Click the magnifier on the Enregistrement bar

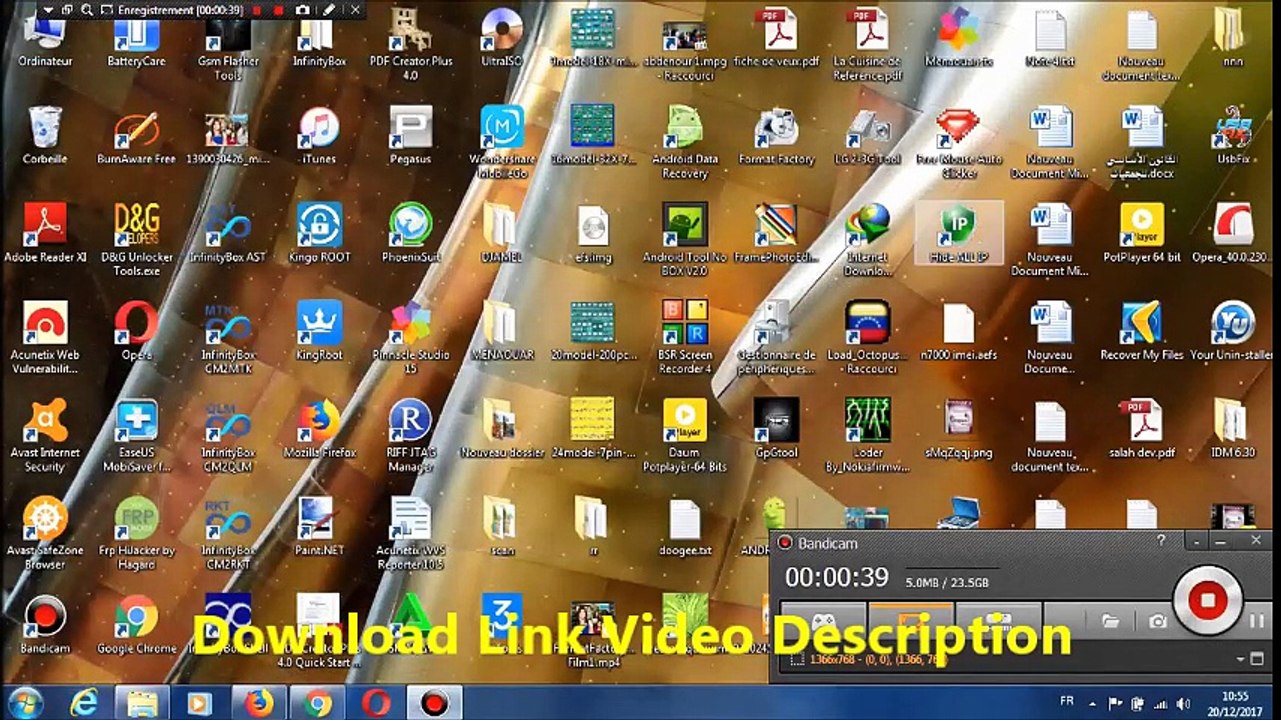pos(87,9)
